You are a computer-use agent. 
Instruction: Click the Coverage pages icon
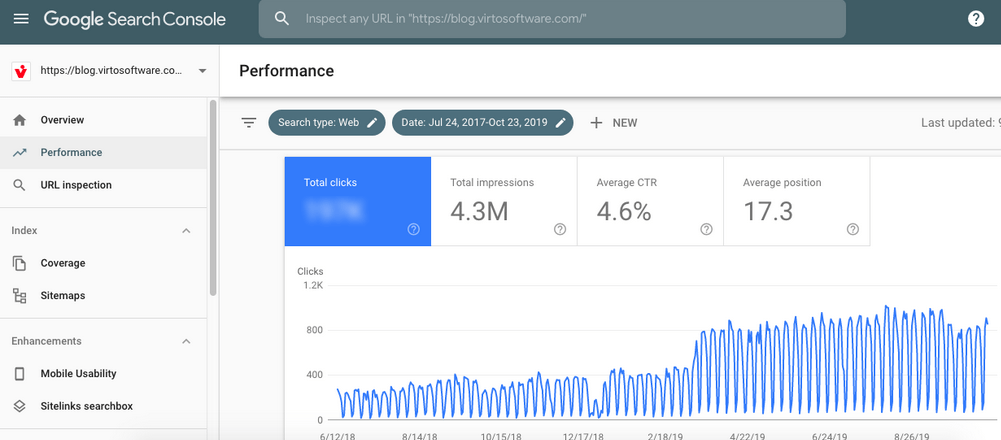[19, 263]
